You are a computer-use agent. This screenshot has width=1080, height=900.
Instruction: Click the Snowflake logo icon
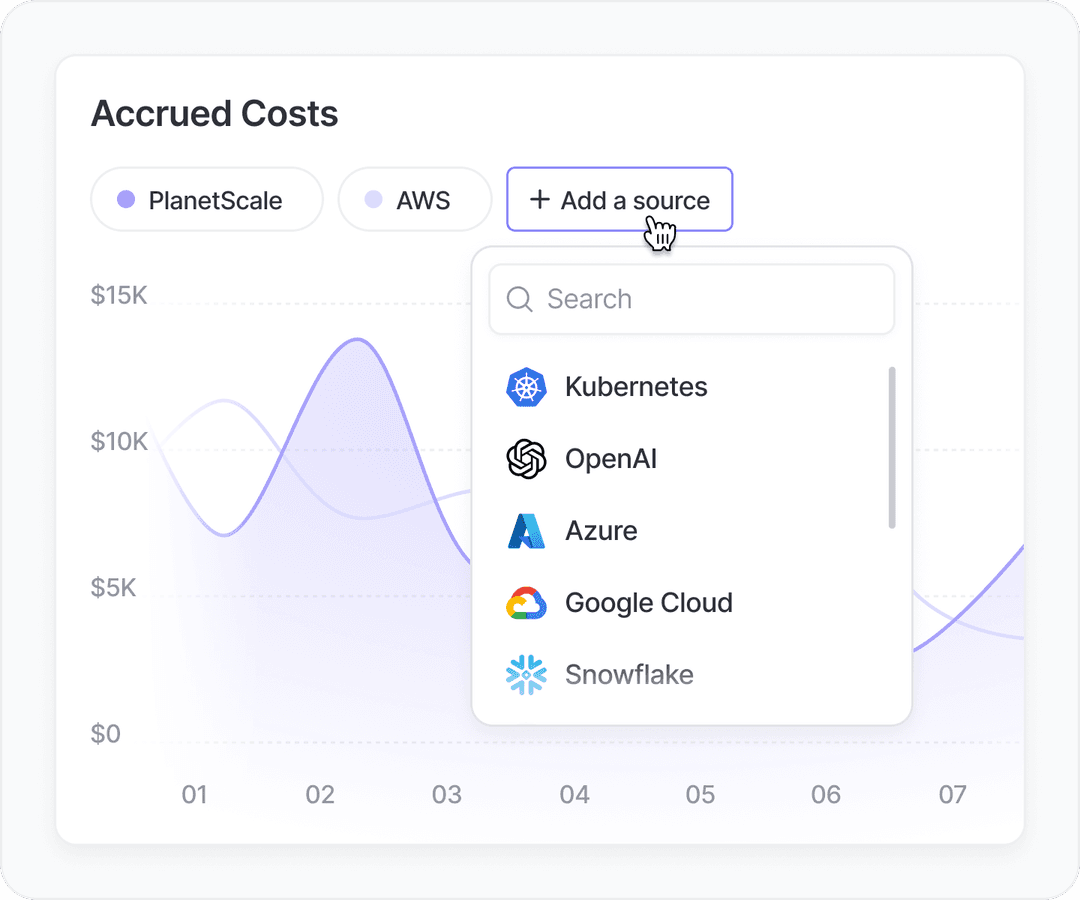(526, 675)
